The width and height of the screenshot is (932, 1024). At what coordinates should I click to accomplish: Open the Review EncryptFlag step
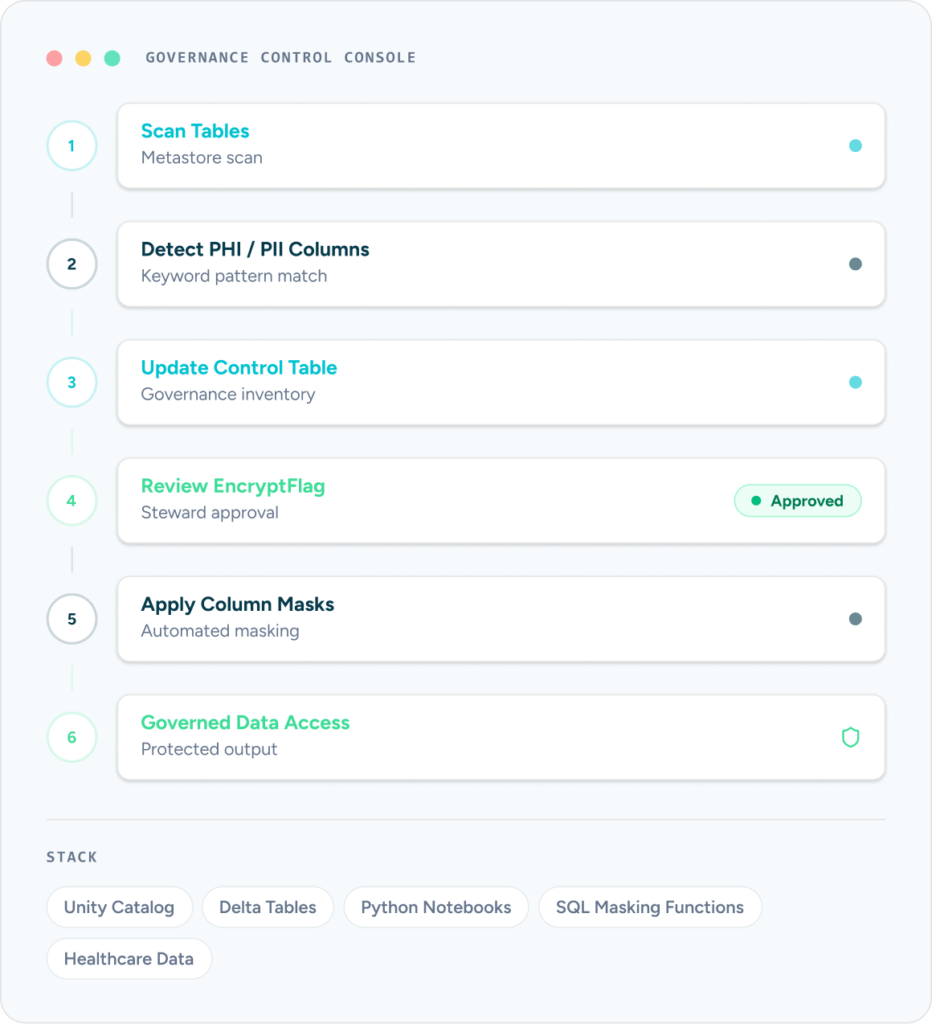(x=501, y=500)
